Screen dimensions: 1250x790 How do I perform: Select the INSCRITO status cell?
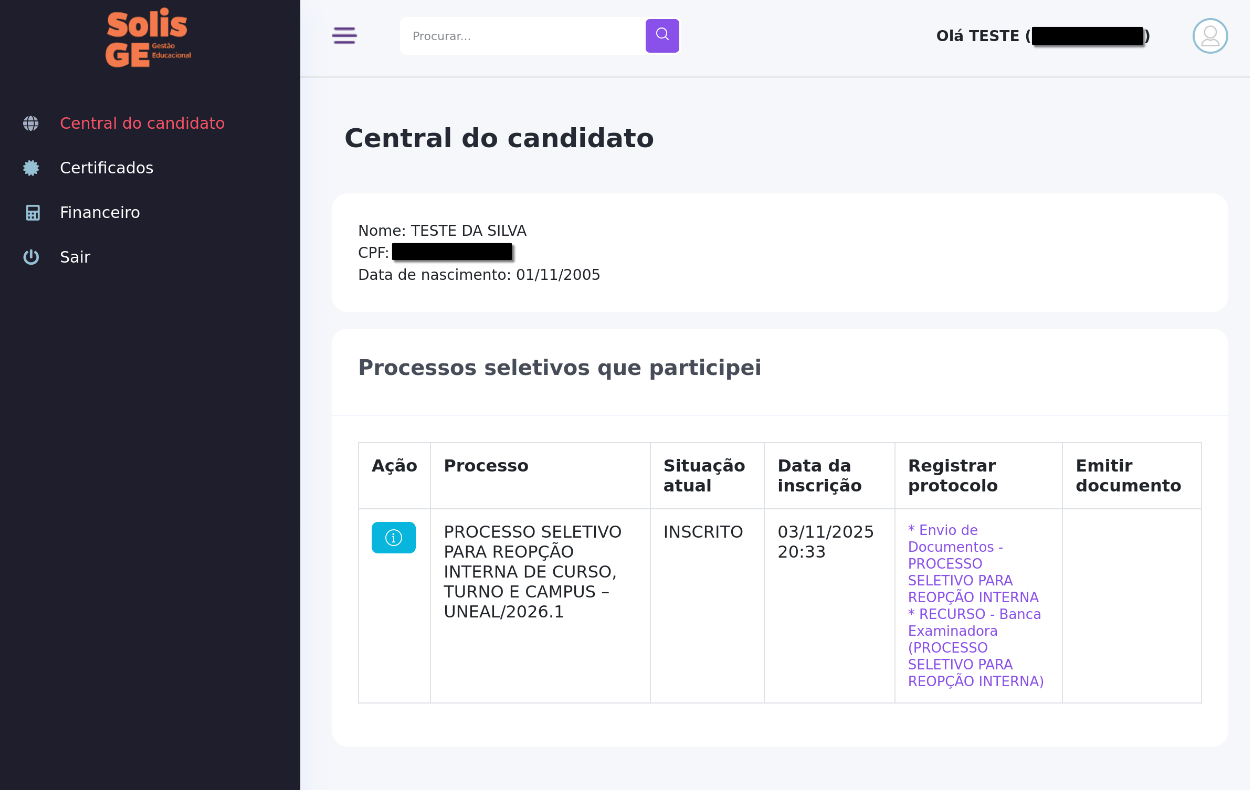[x=703, y=532]
